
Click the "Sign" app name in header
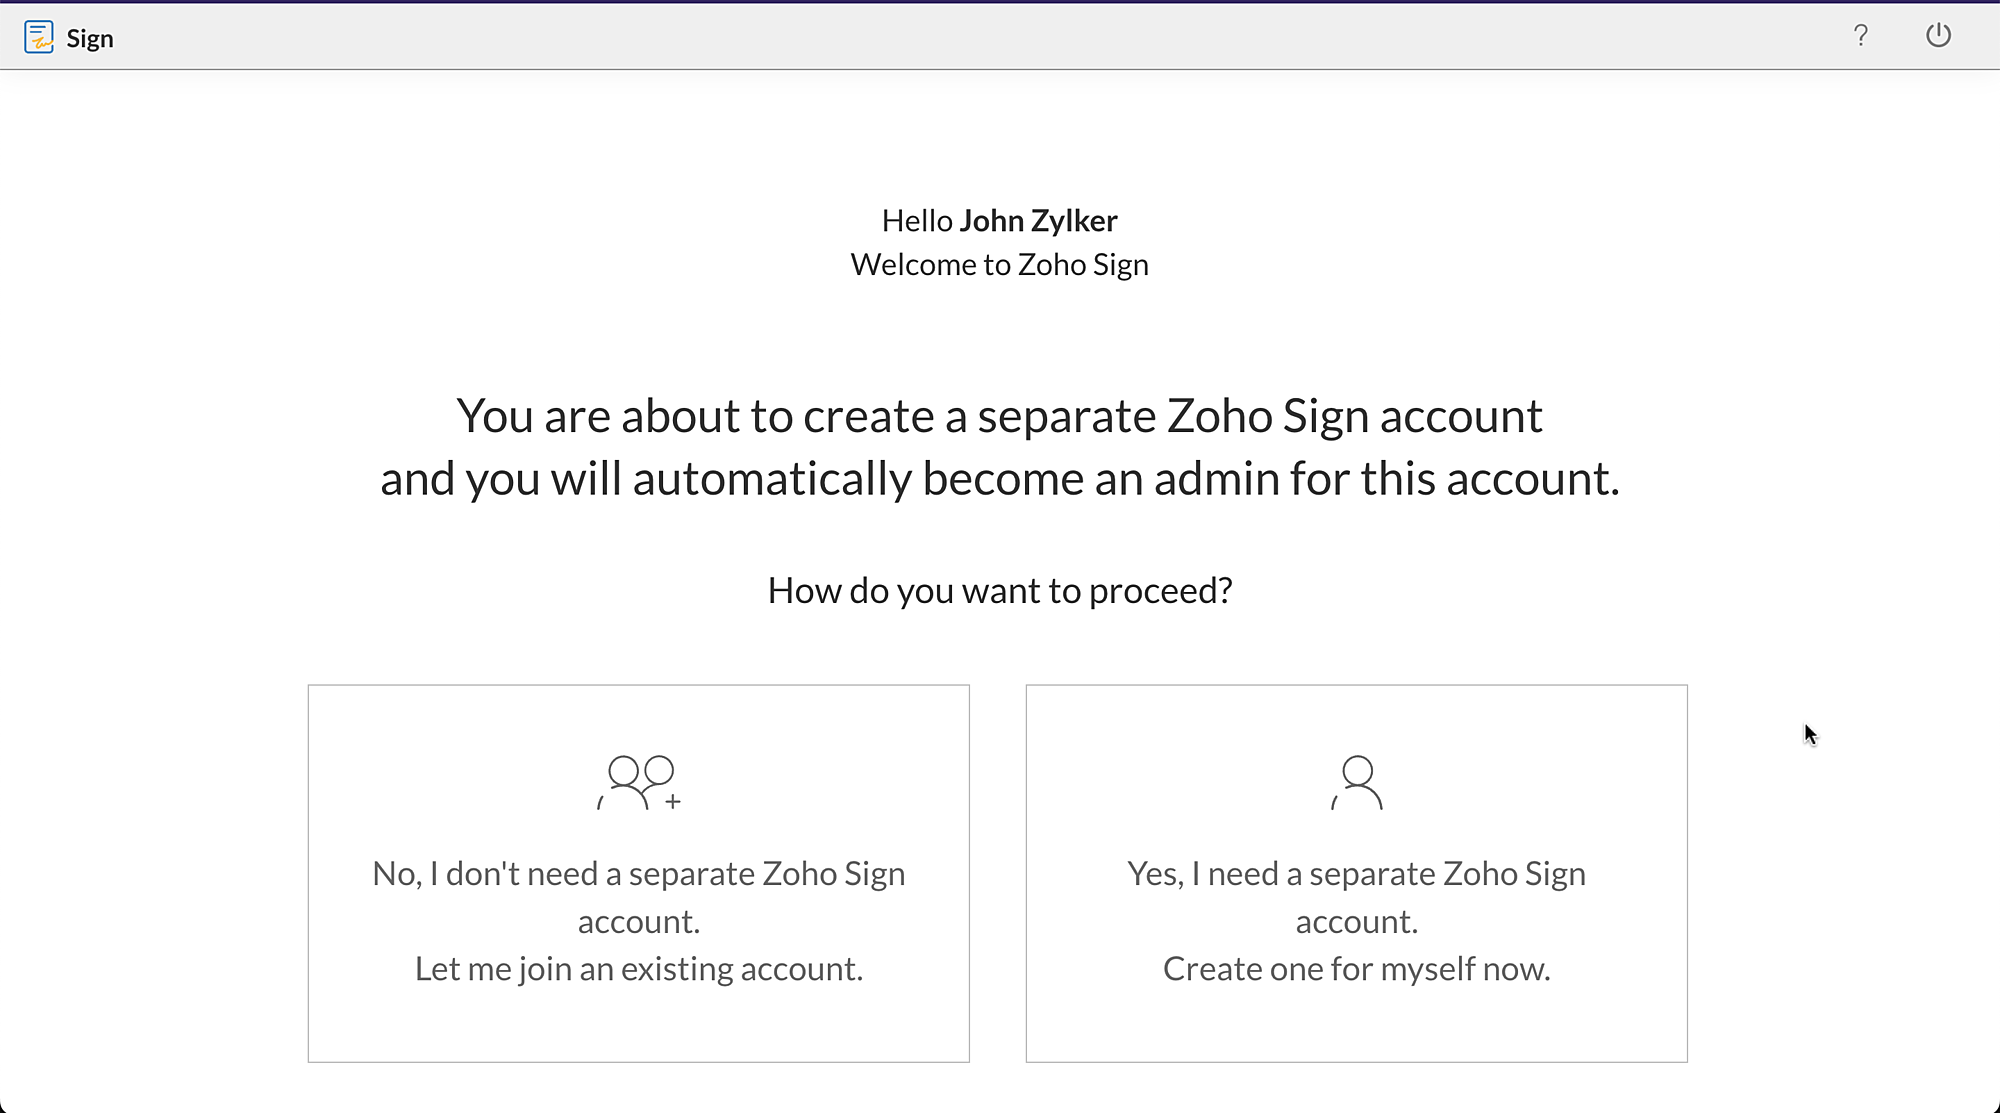click(x=90, y=39)
